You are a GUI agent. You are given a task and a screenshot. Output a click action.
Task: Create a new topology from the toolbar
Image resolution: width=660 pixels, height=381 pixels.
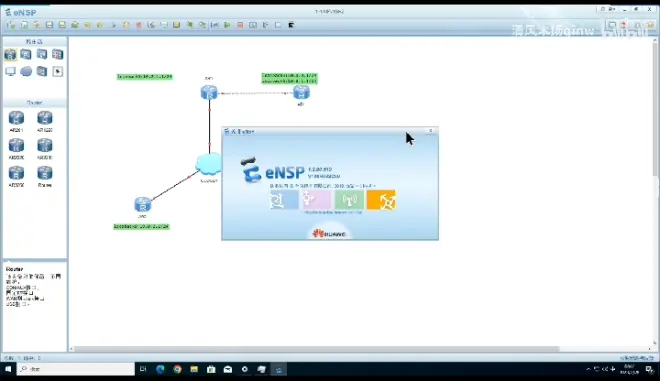coord(11,25)
